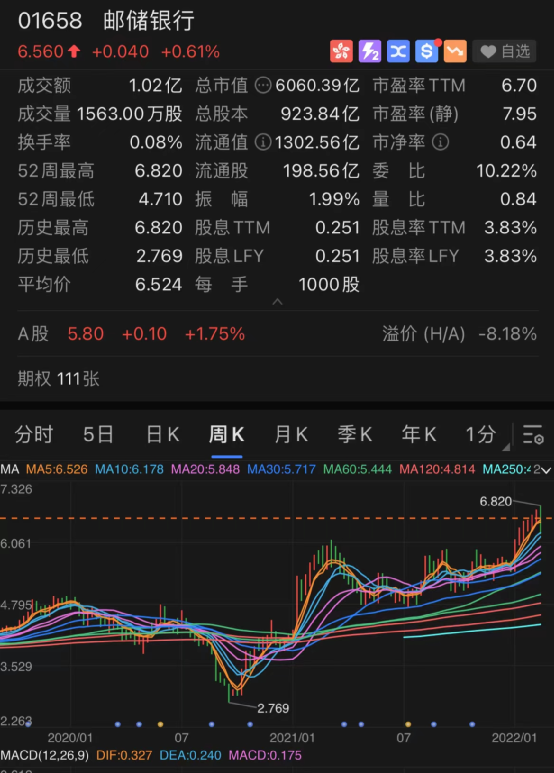Tap the MA60:5.444 indicator label

tap(357, 469)
